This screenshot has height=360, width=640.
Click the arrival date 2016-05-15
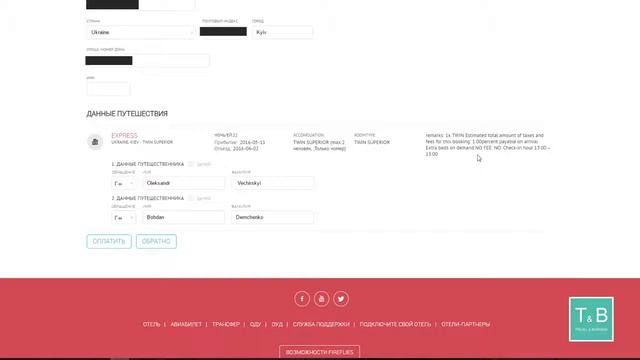click(252, 142)
